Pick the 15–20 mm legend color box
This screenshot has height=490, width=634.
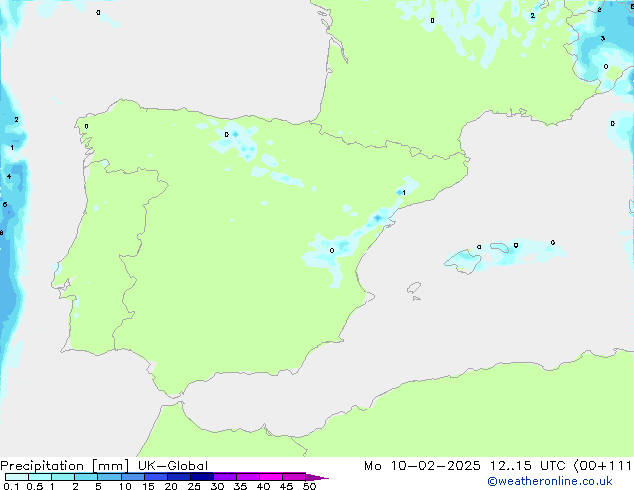155,477
